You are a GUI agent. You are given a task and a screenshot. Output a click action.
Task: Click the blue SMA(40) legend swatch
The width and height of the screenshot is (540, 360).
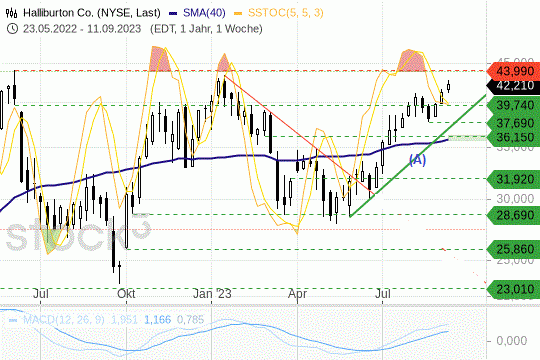point(173,14)
